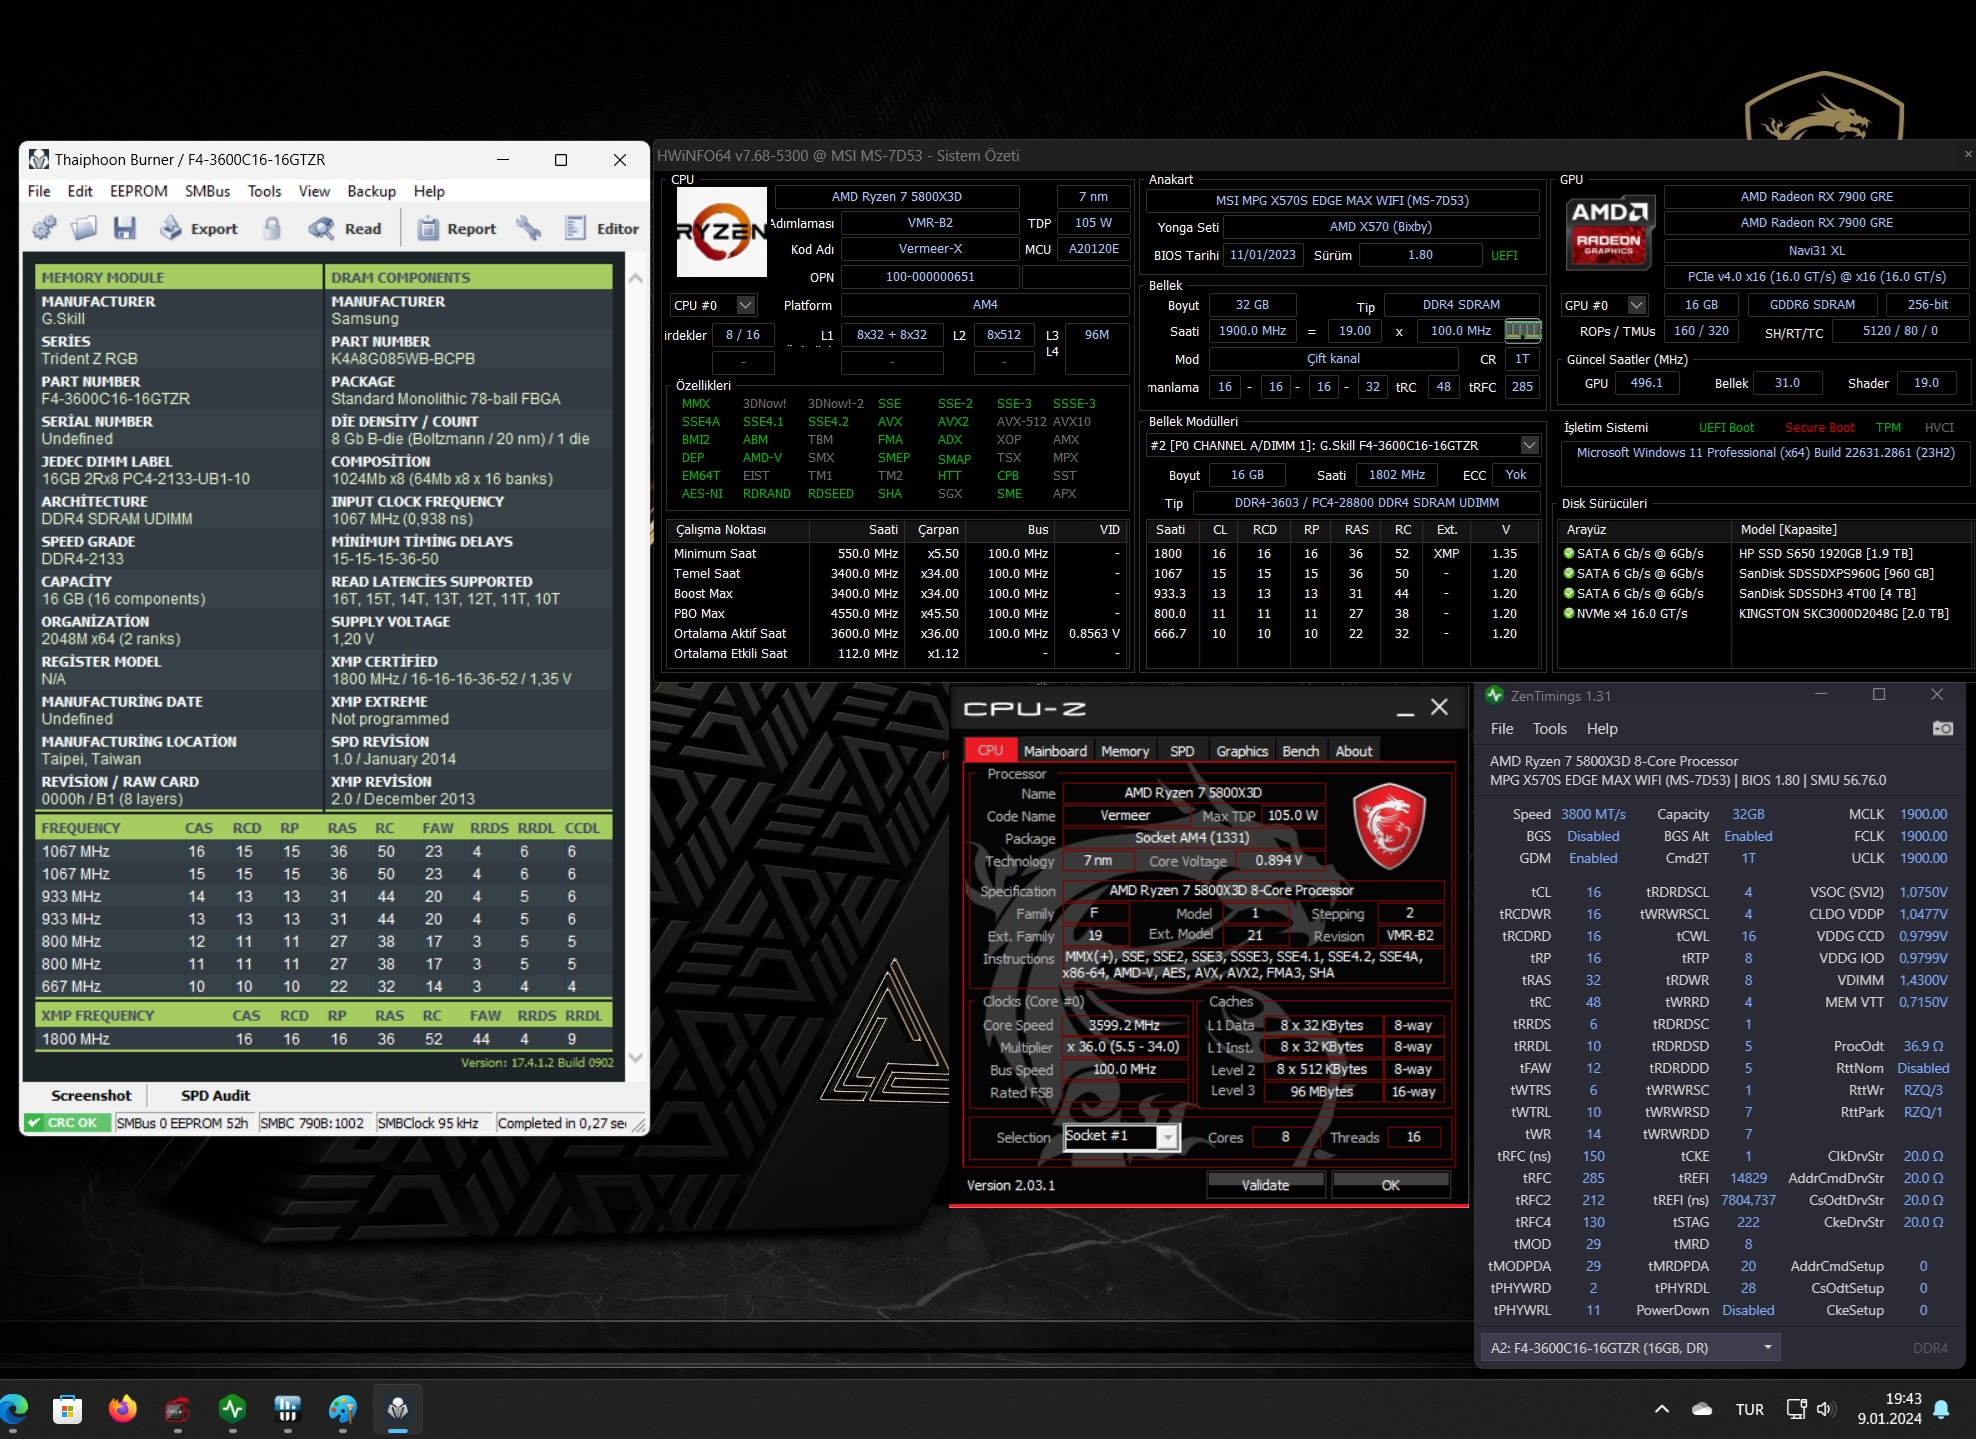
Task: Open the Graphics tab in CPU-Z
Action: pyautogui.click(x=1242, y=751)
